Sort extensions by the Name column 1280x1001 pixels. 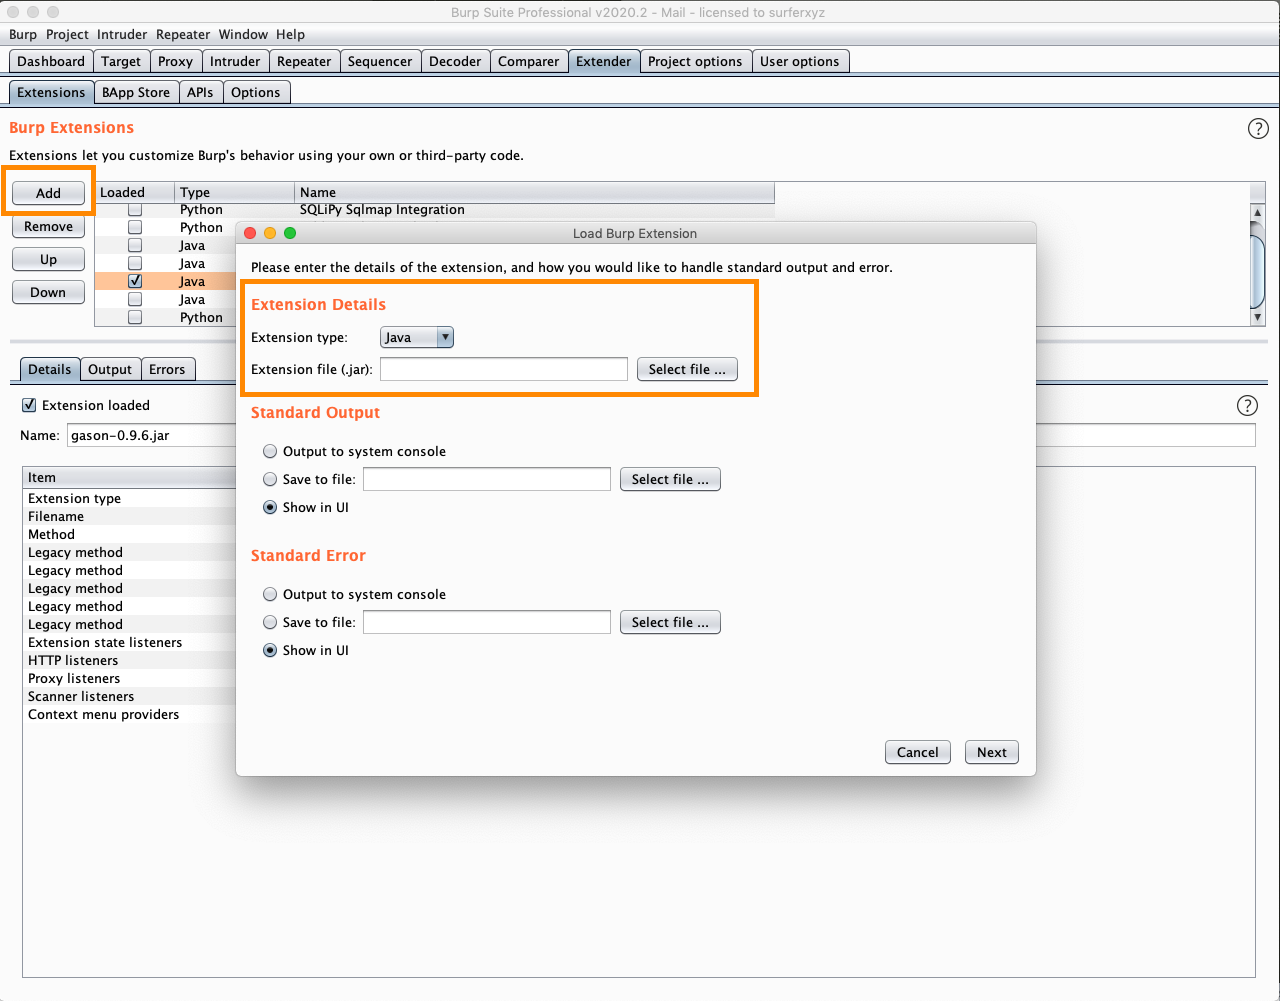(x=534, y=192)
